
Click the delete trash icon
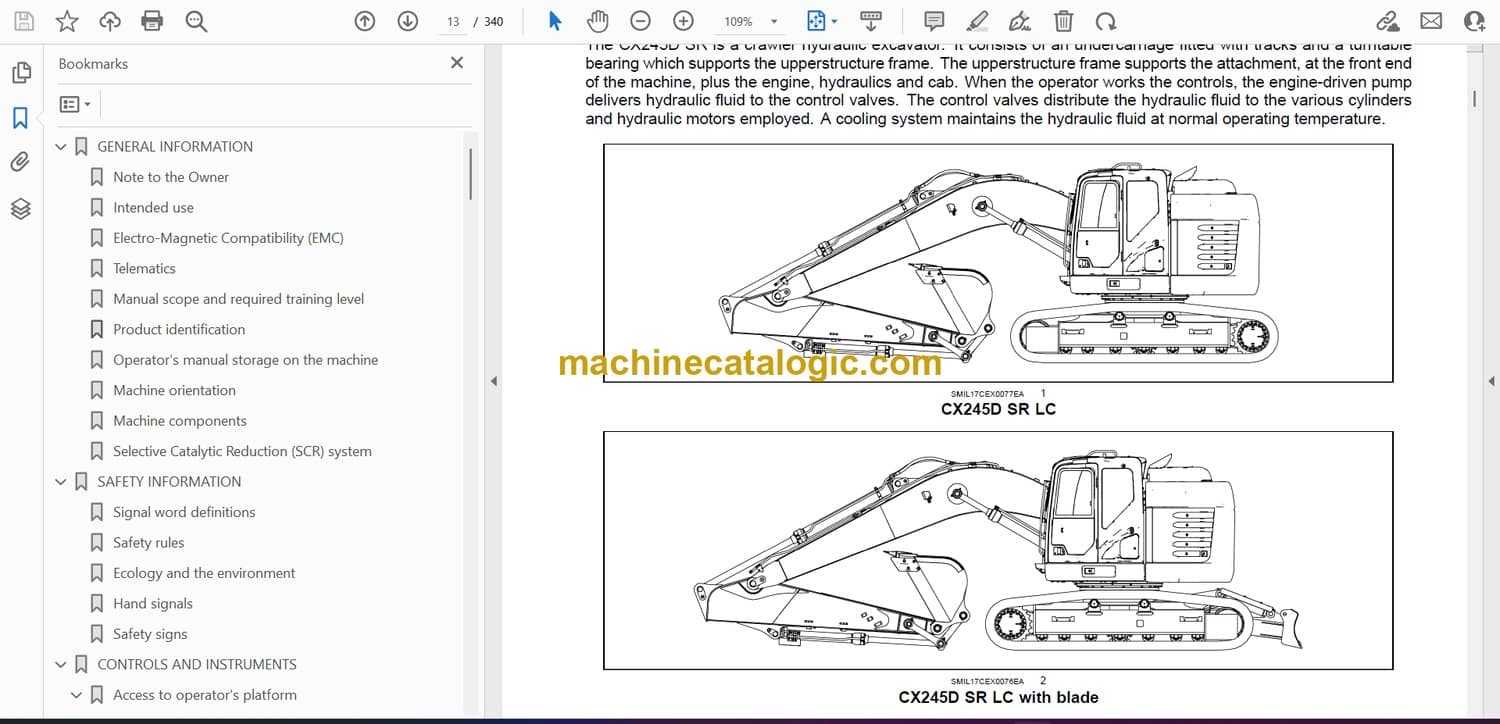[x=1064, y=21]
